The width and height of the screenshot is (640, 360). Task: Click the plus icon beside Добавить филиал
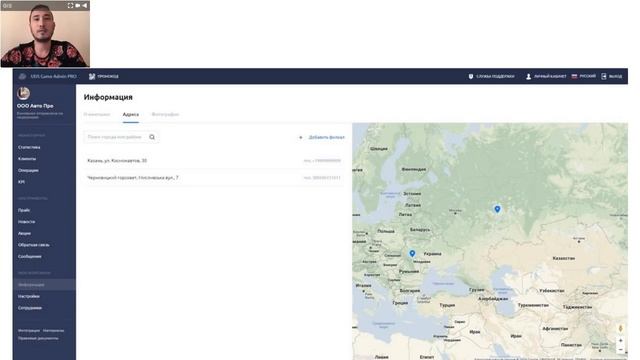(x=301, y=138)
